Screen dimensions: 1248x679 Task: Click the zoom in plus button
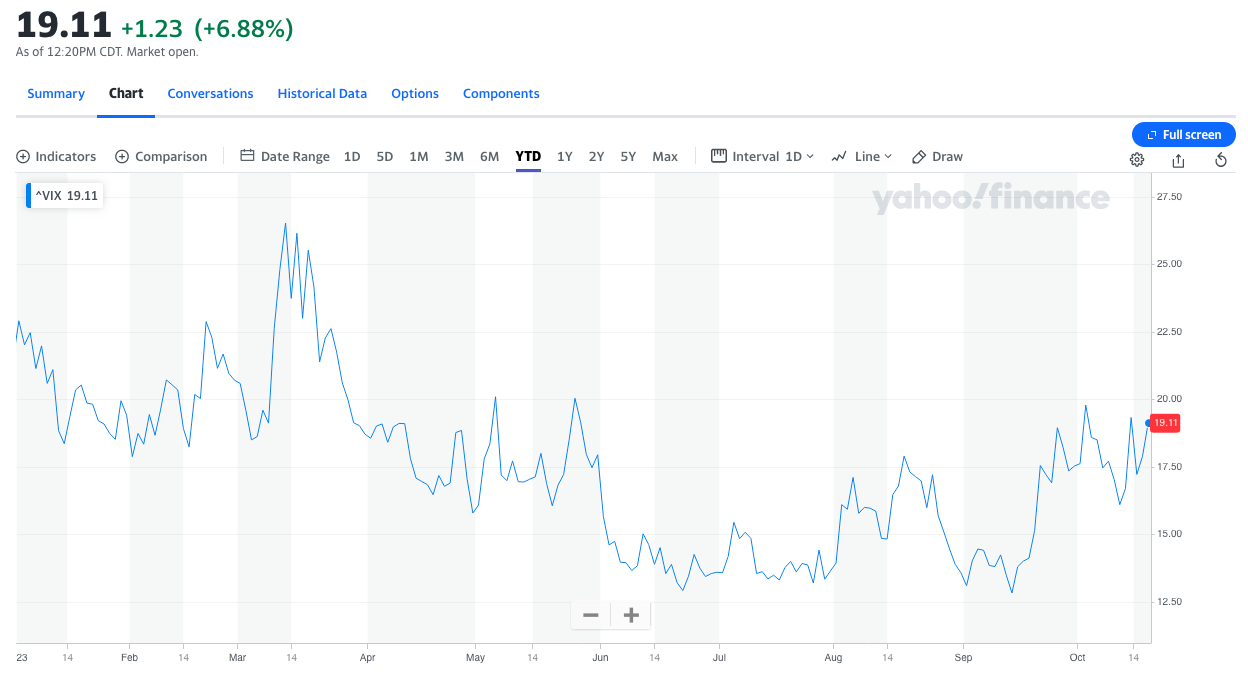[631, 615]
